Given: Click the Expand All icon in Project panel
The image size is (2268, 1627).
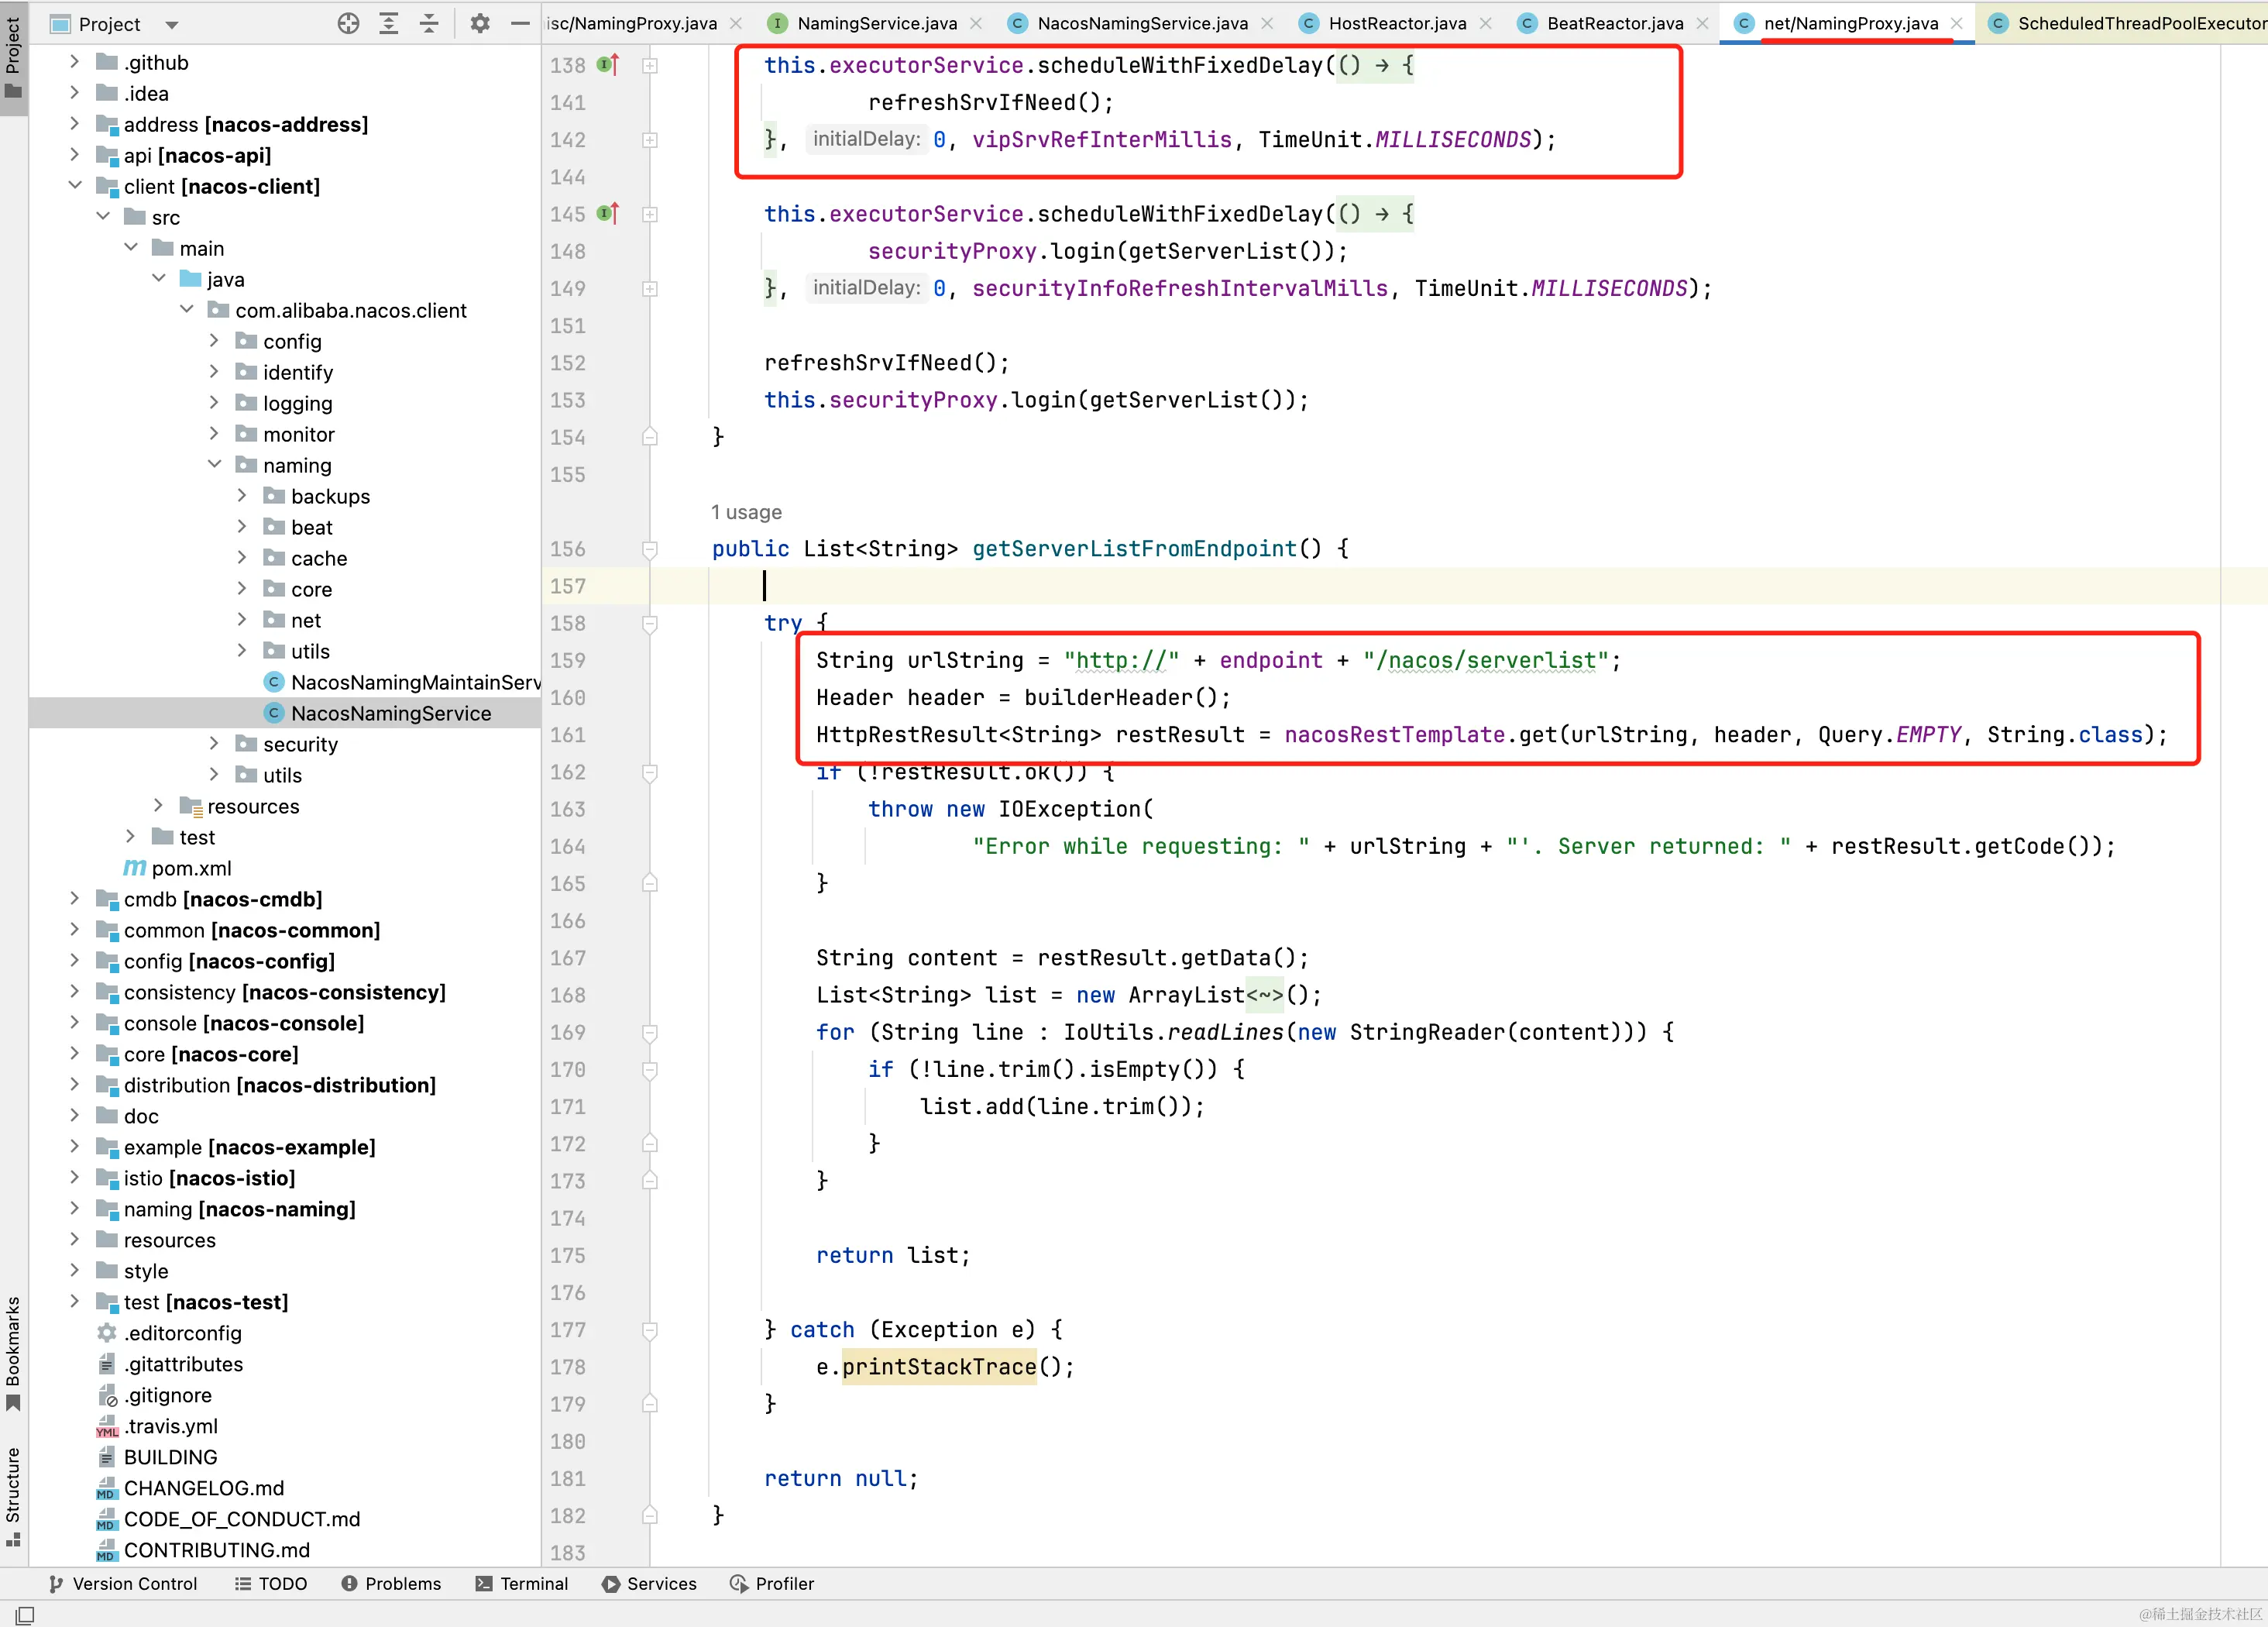Looking at the screenshot, I should [389, 24].
